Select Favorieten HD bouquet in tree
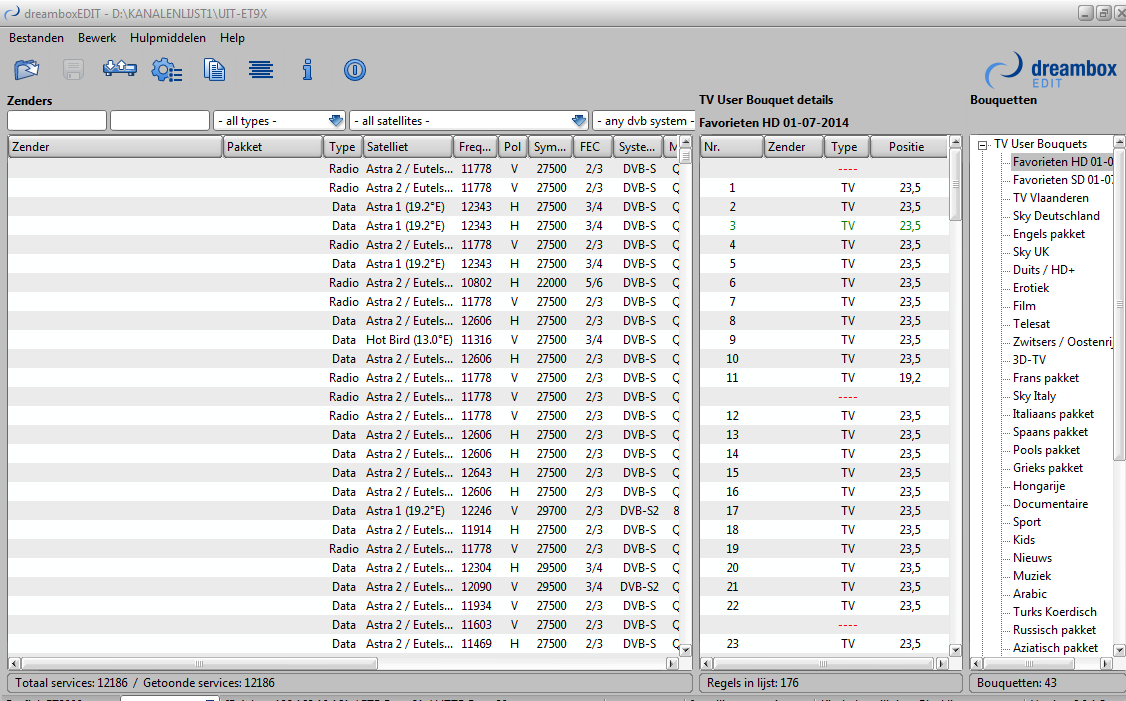 click(1062, 162)
